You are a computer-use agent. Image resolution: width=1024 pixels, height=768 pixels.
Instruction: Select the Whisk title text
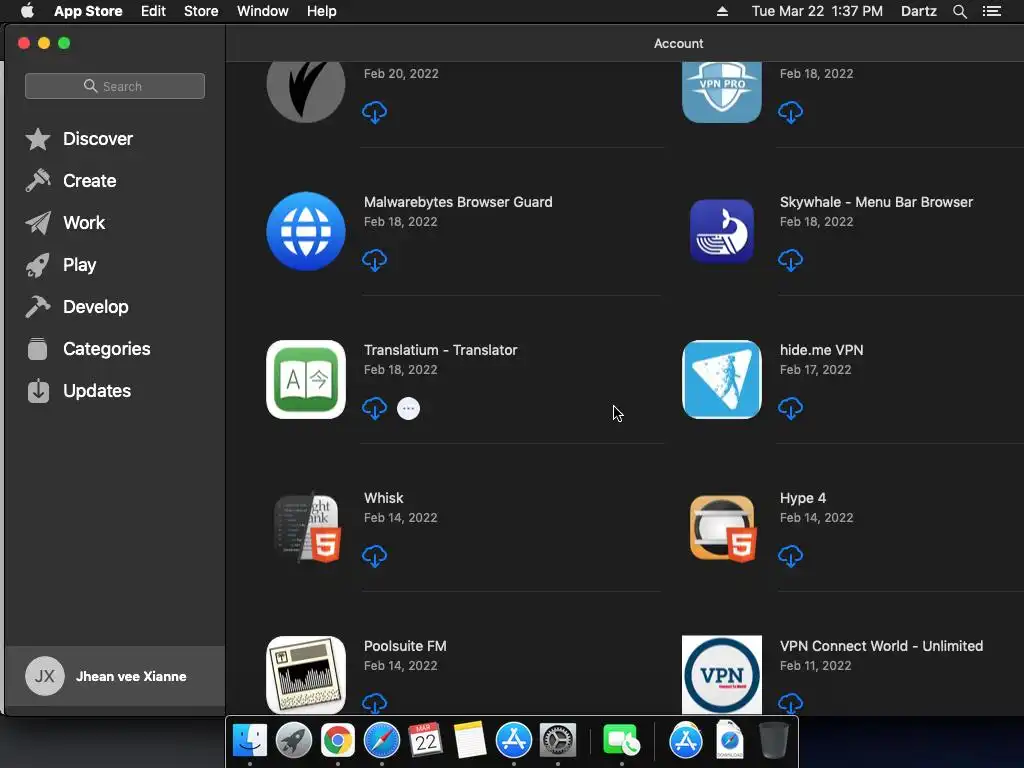383,498
